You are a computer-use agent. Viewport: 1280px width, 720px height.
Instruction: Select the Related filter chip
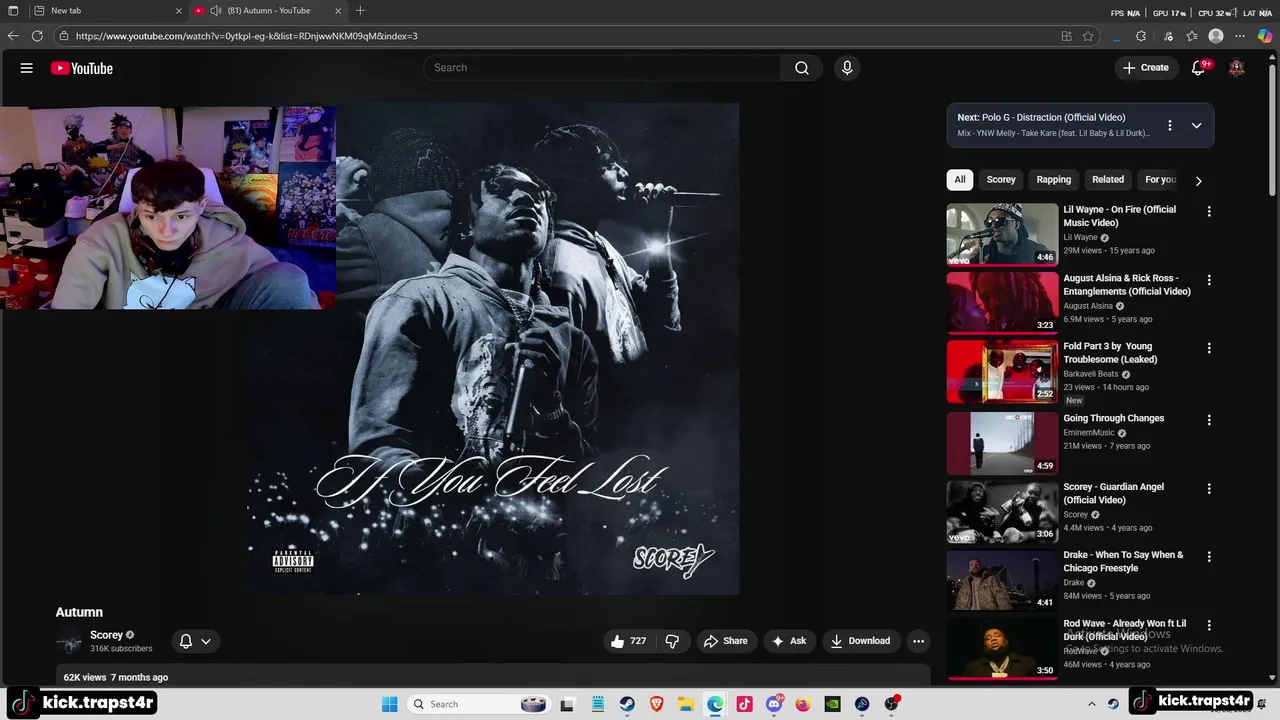pos(1108,180)
